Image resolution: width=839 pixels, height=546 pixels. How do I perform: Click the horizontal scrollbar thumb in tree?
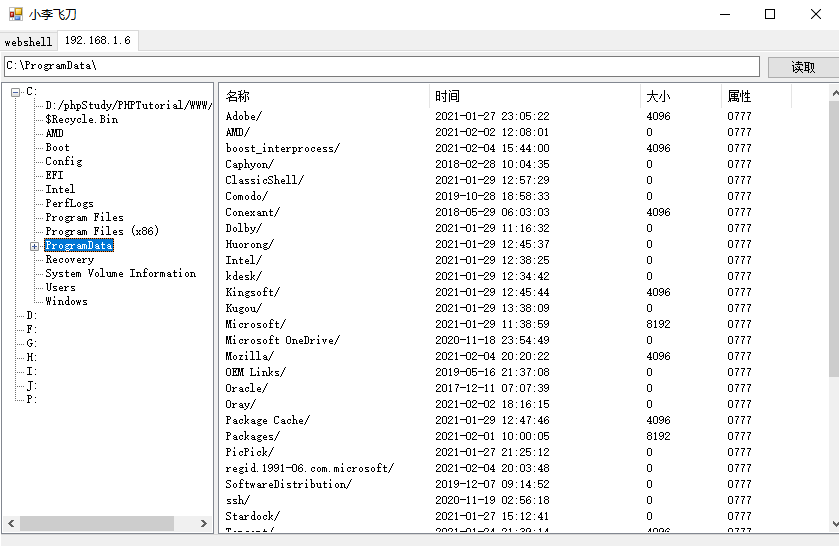(x=97, y=524)
